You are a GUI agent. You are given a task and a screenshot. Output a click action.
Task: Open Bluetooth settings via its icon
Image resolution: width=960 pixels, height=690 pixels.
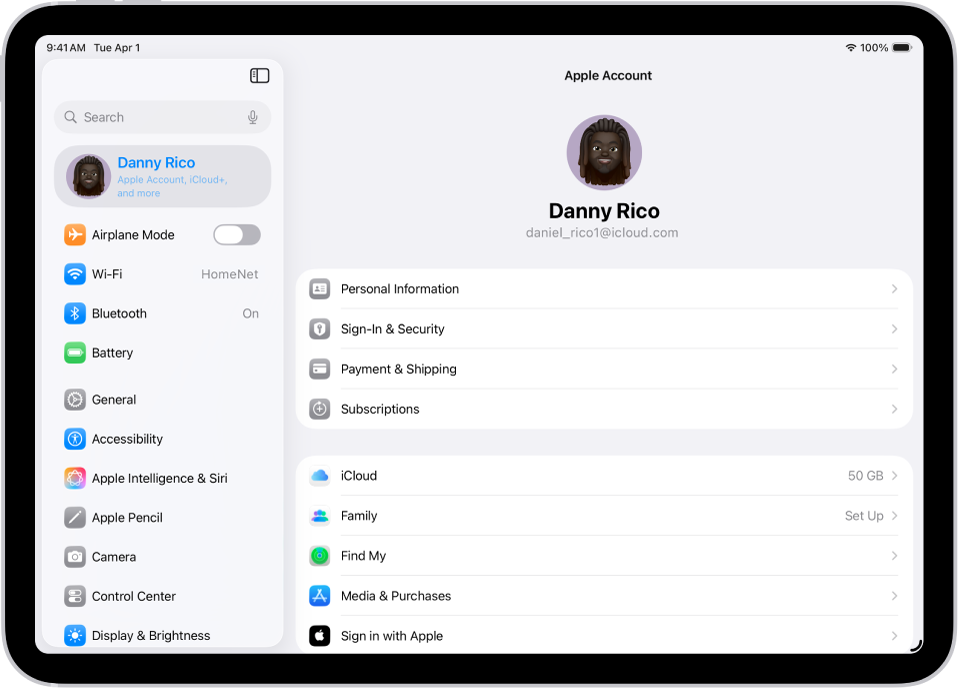pos(74,313)
